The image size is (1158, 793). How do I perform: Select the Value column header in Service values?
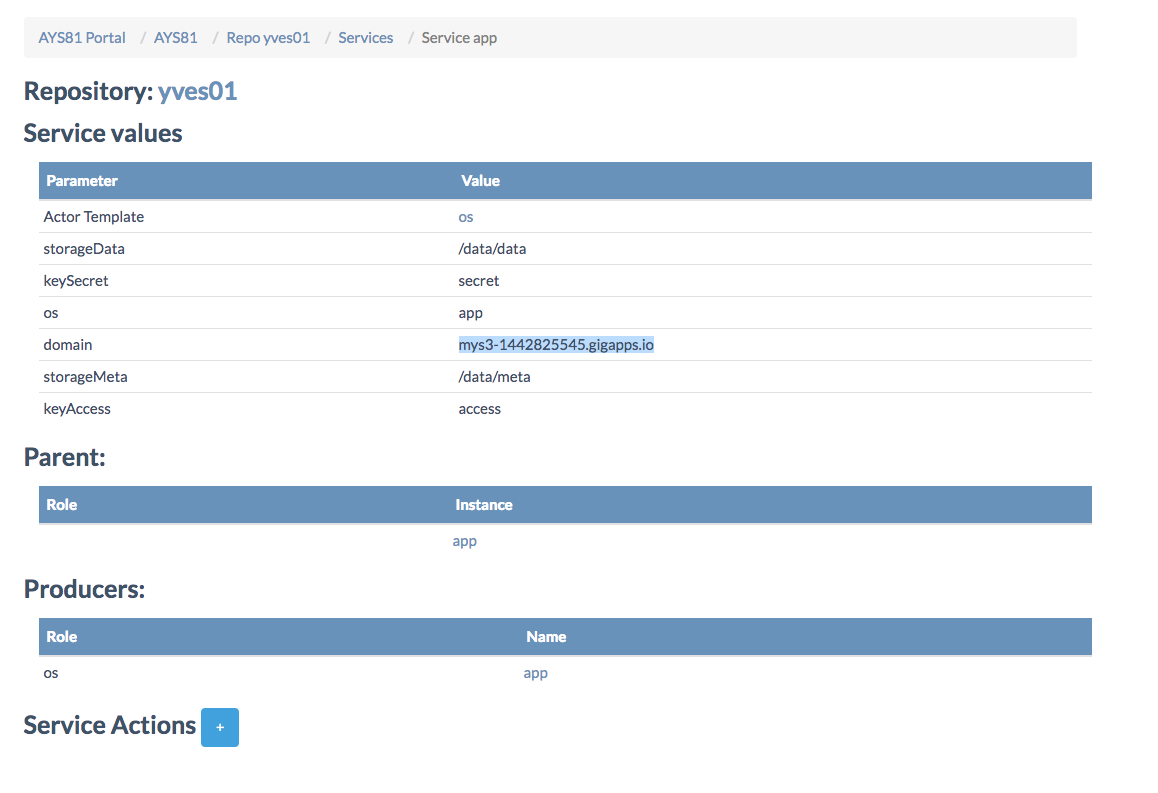pos(480,181)
